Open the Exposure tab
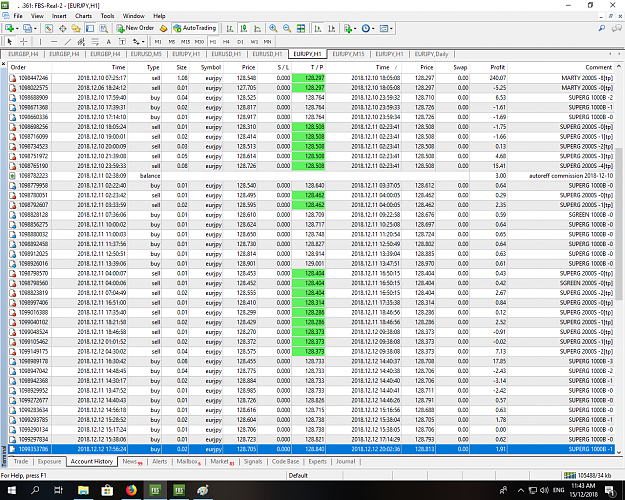The image size is (625, 500). (49, 461)
